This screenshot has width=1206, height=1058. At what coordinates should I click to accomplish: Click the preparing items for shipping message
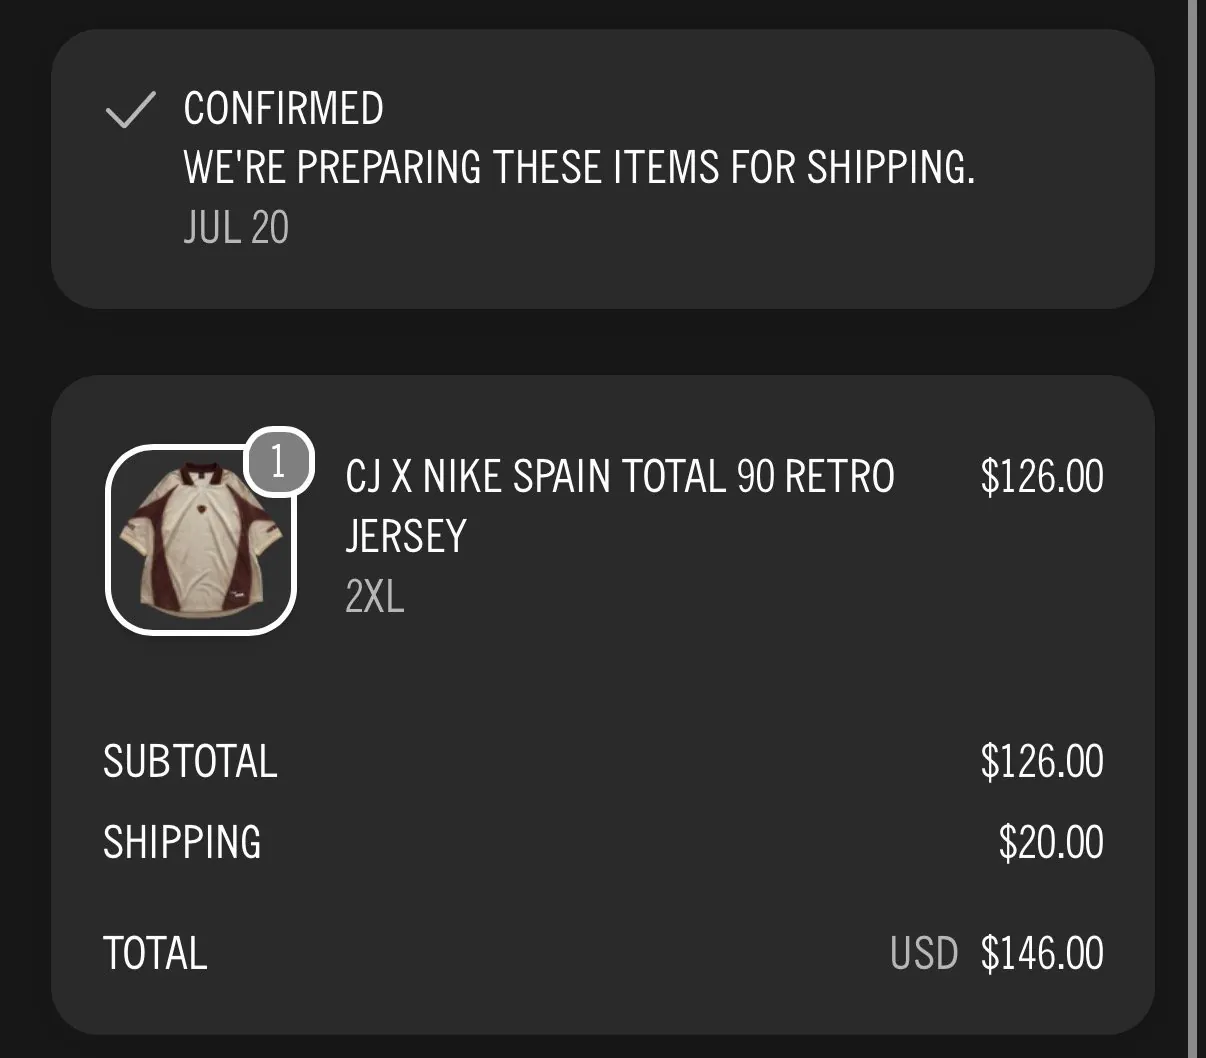578,167
